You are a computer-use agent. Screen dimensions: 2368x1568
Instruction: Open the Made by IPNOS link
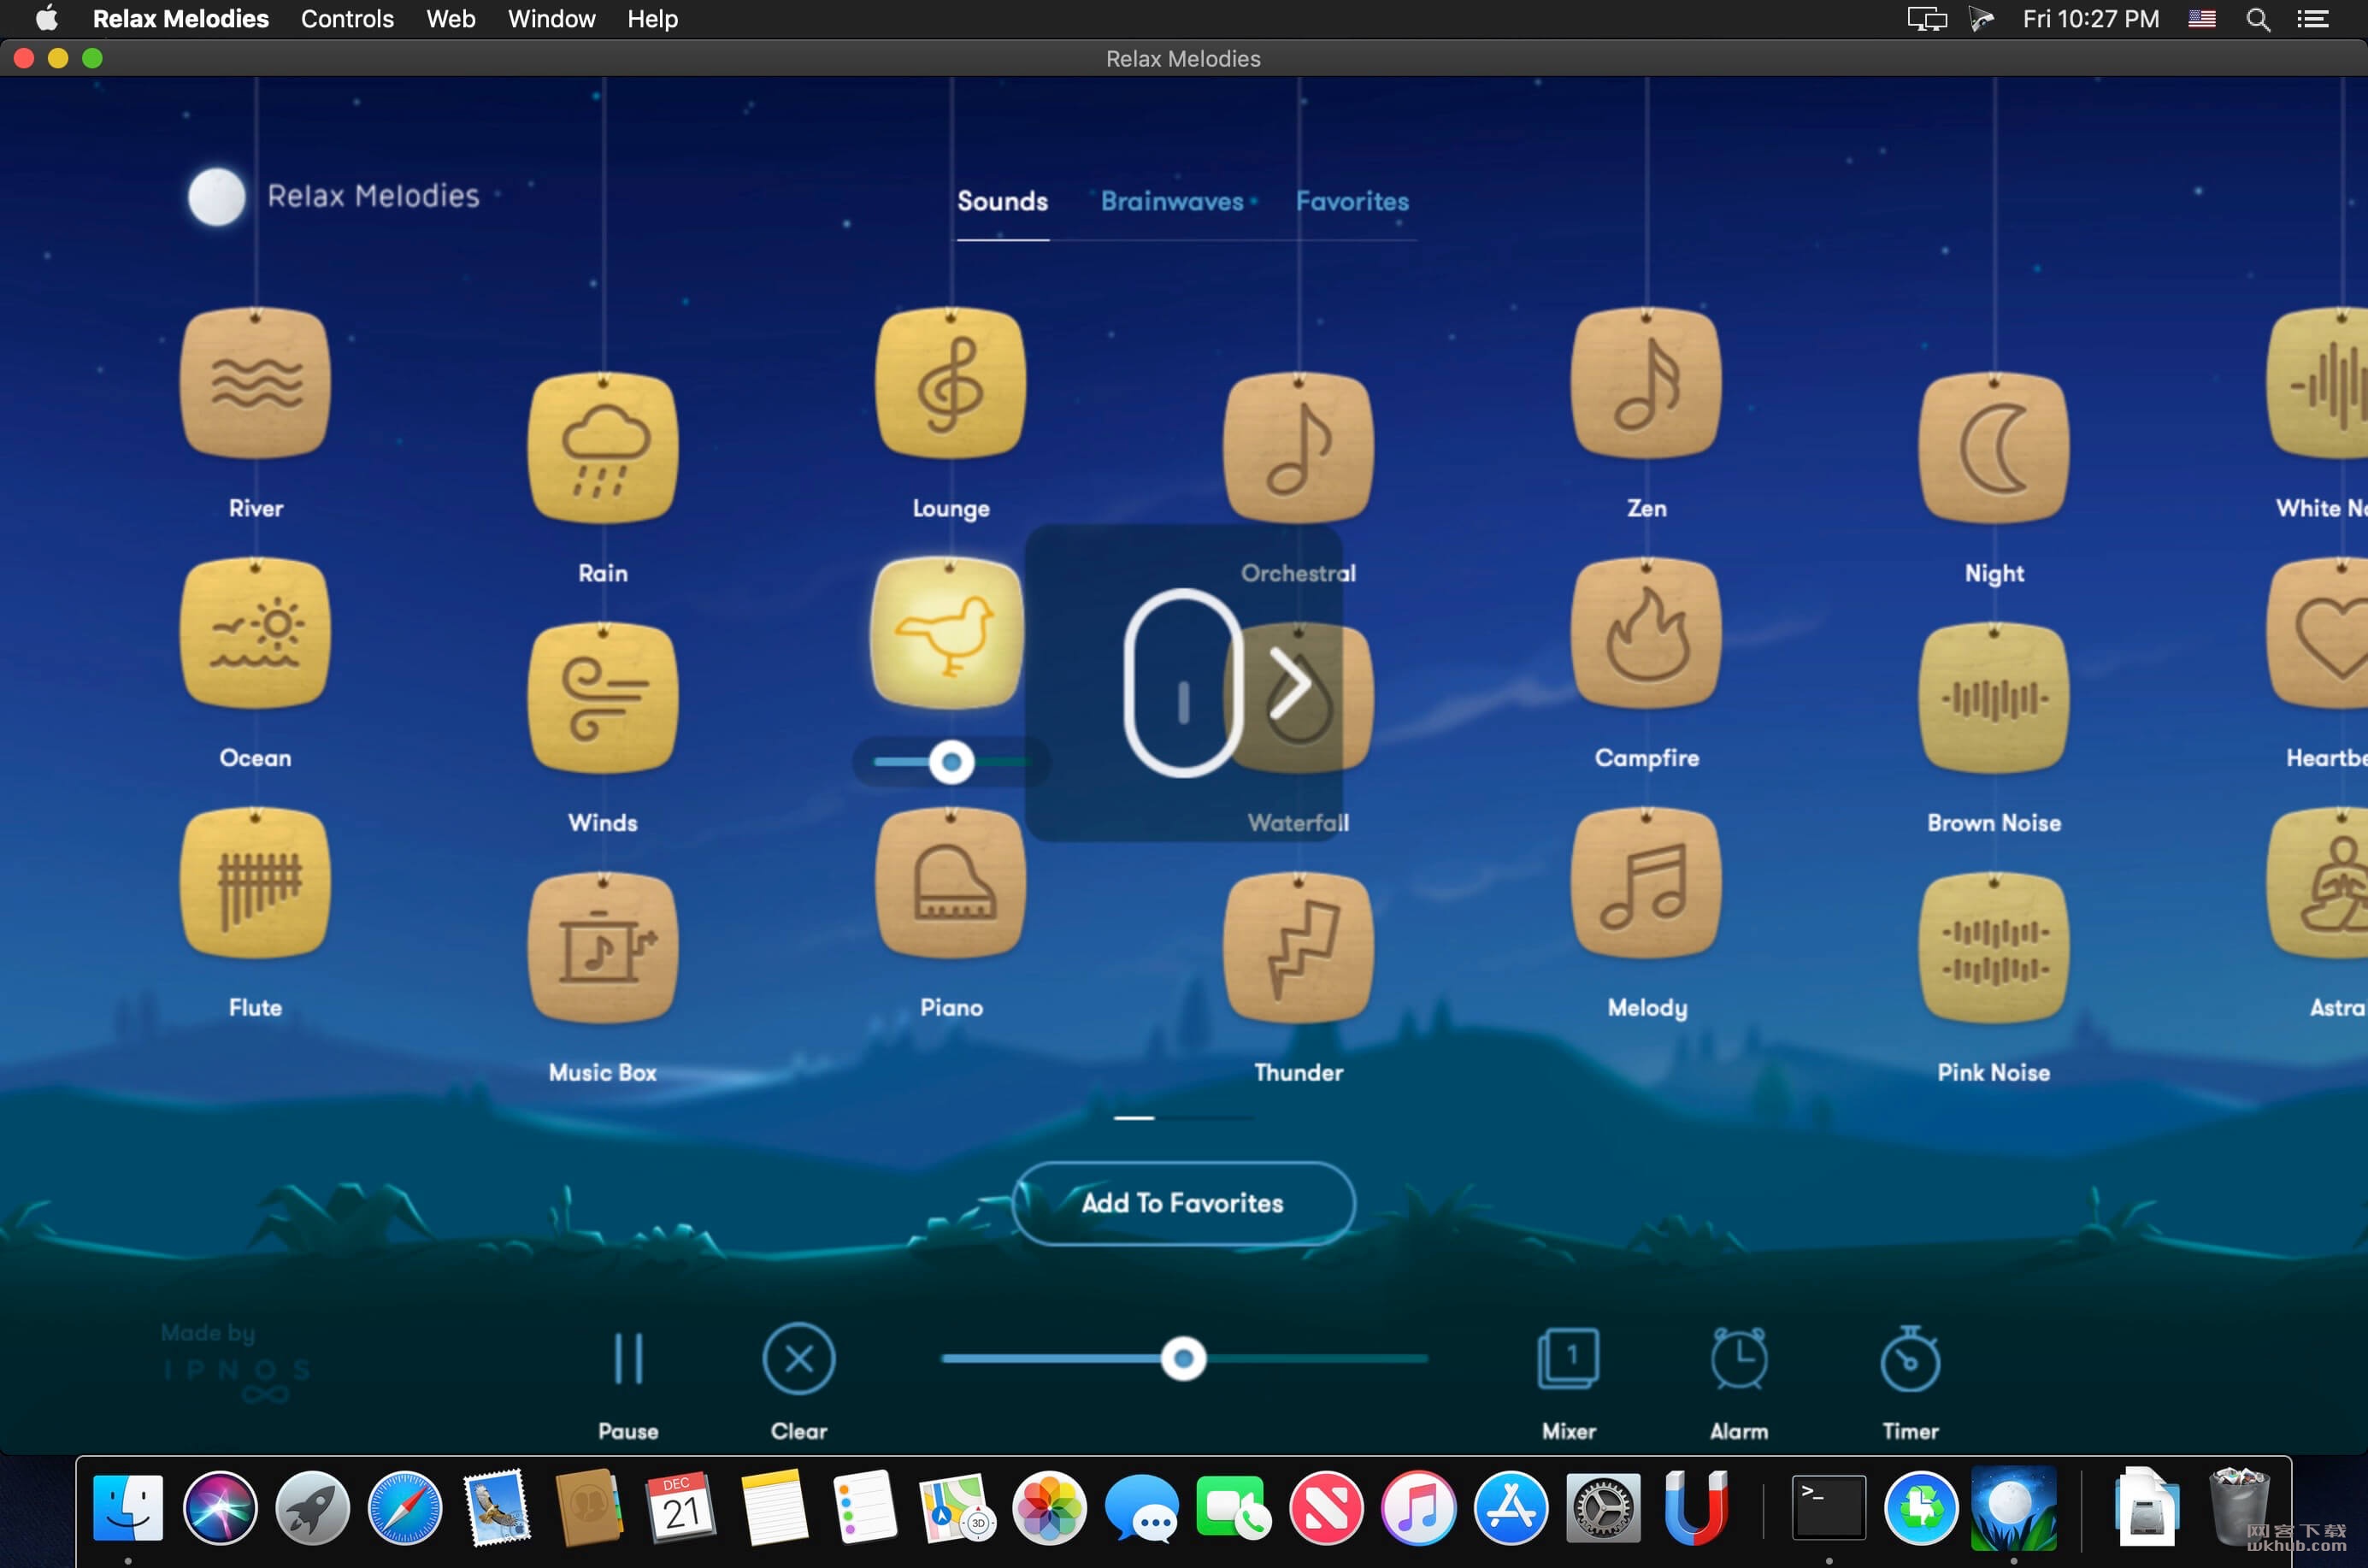coord(235,1364)
